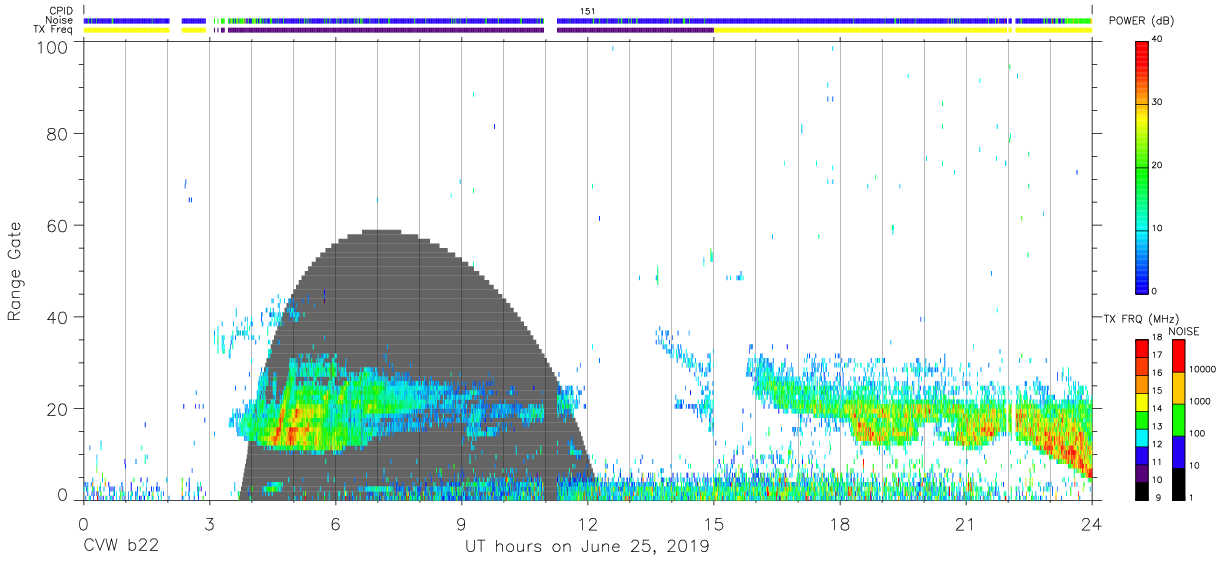Click the 'CVW b22' station label
1228x567 pixels.
click(x=123, y=547)
